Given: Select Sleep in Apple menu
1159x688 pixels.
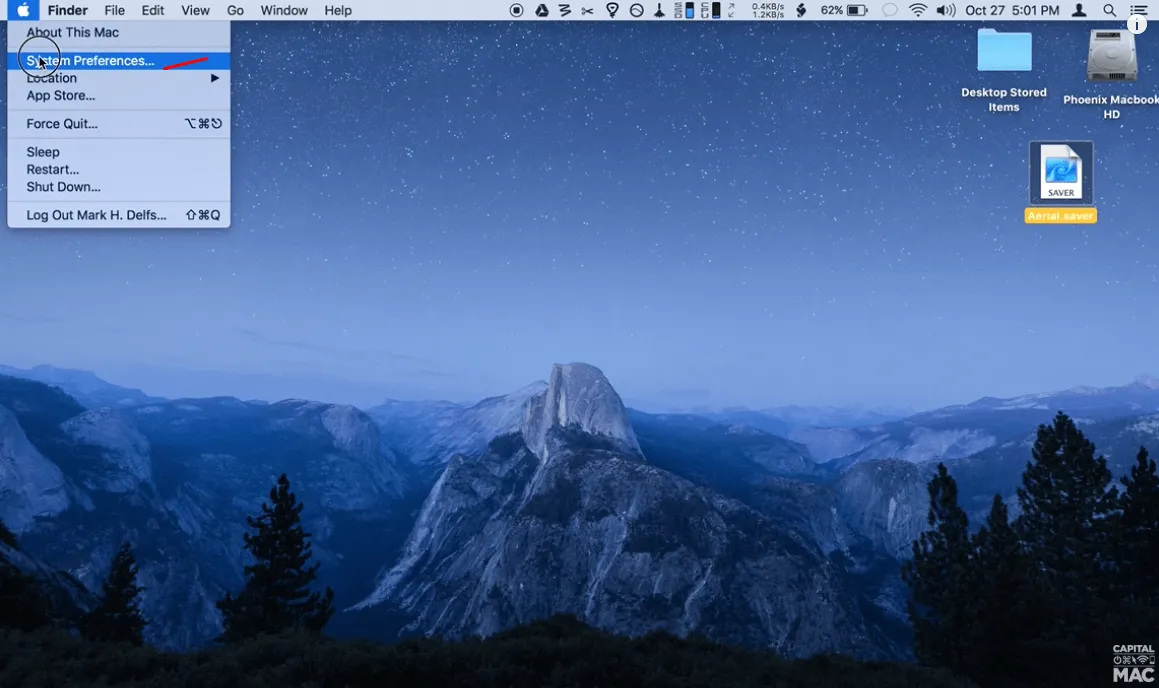Looking at the screenshot, I should click(x=118, y=152).
